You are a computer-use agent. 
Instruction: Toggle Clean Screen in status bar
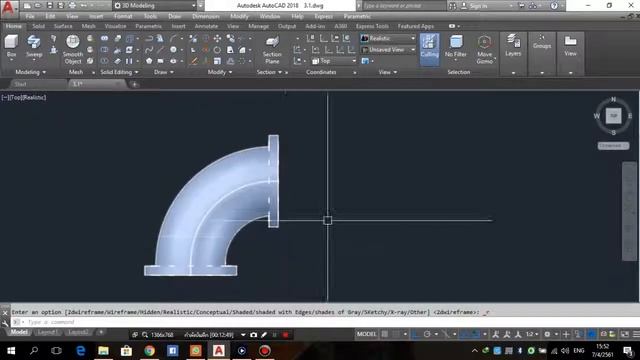pyautogui.click(x=624, y=334)
